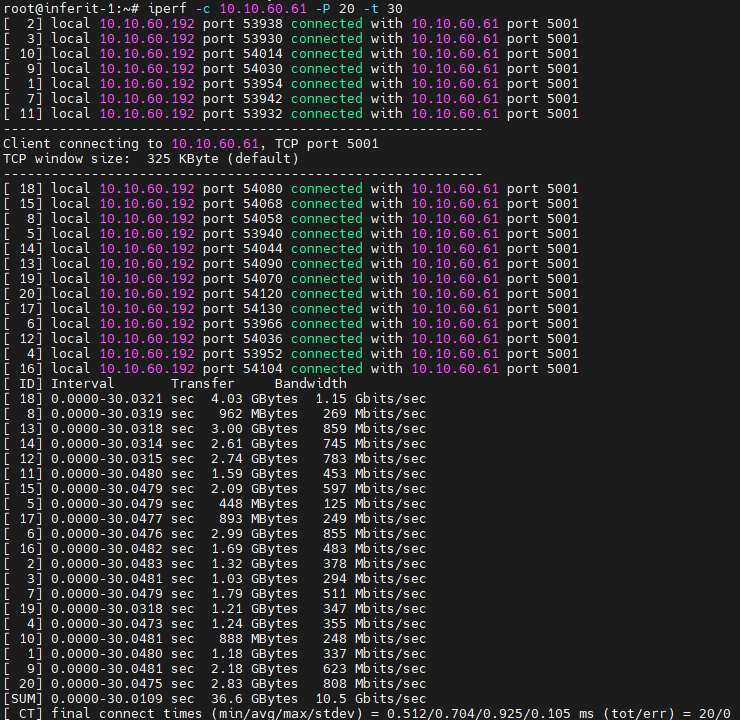Click port 53940 in connection 5 row

pyautogui.click(x=263, y=234)
